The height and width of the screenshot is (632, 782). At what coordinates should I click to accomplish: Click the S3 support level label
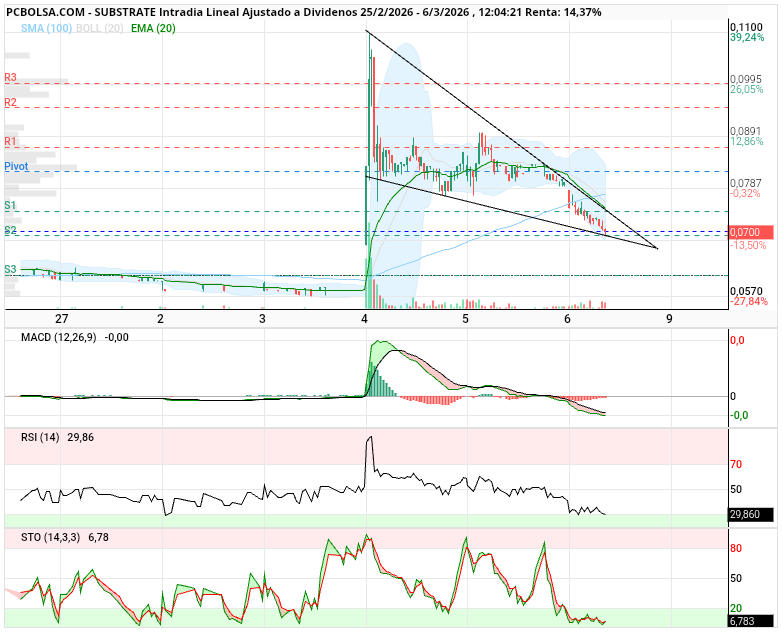(x=10, y=270)
